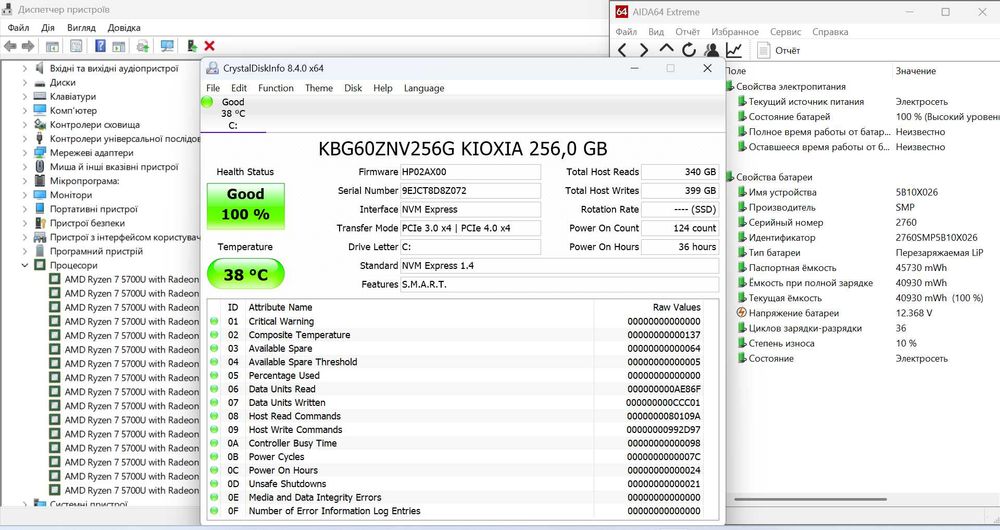1000x530 pixels.
Task: Click the user icon in AIDA64 toolbar
Action: [712, 50]
